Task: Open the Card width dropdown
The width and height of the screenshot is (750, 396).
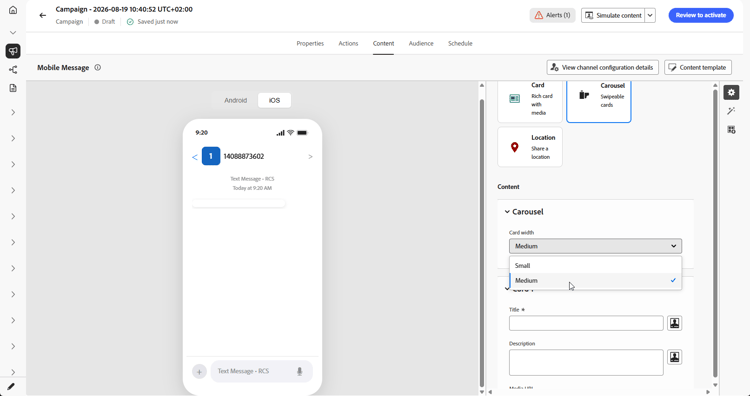Action: (x=595, y=246)
